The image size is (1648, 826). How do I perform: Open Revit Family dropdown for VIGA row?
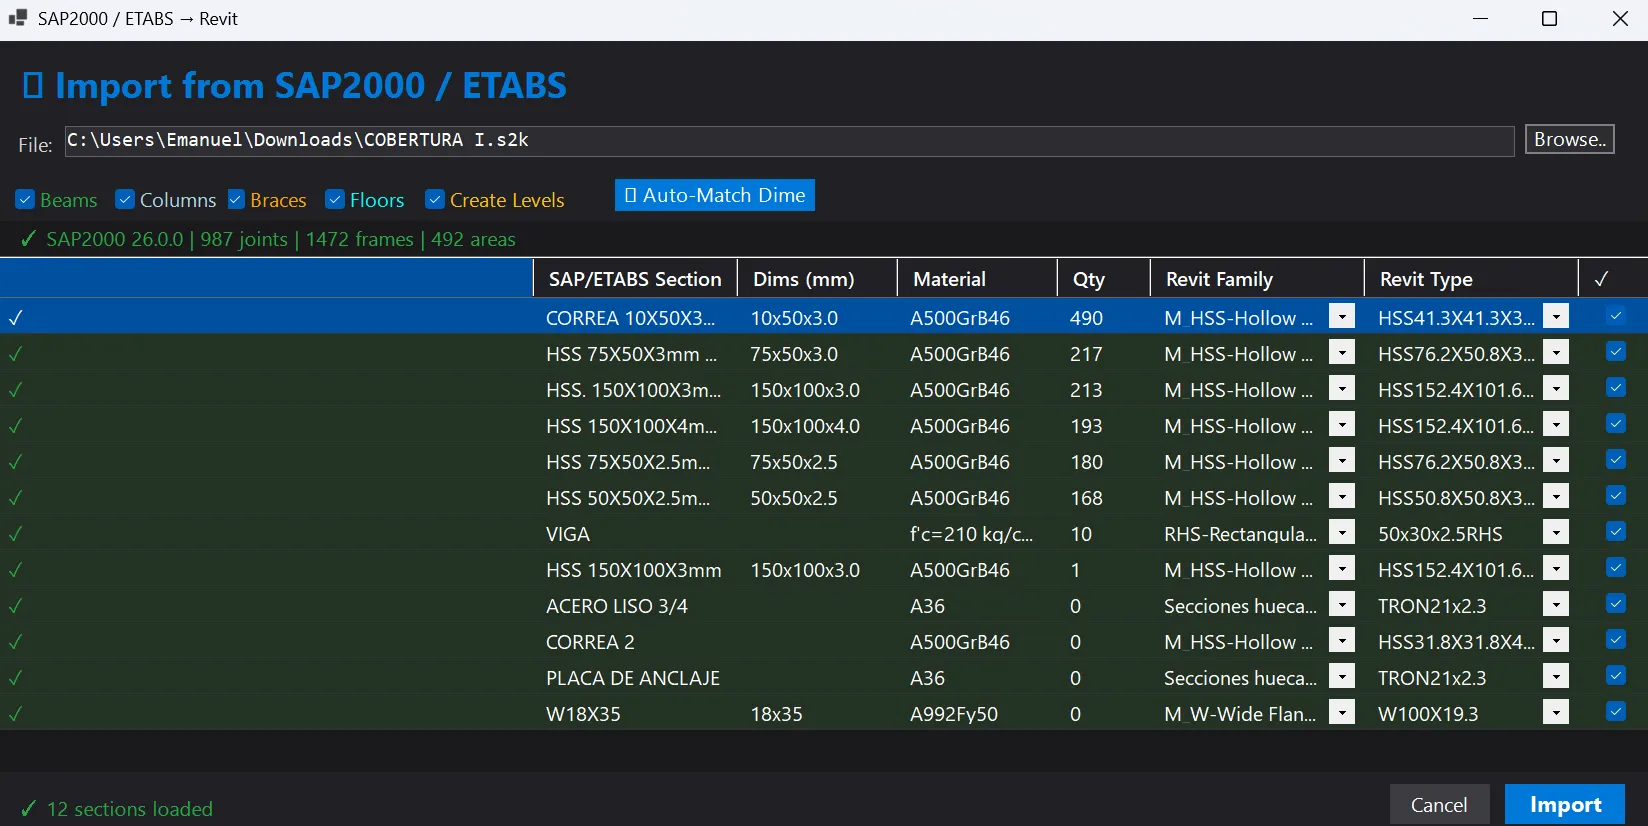(x=1342, y=533)
